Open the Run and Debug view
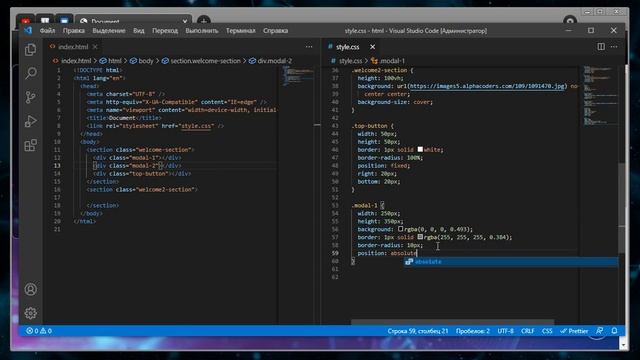The height and width of the screenshot is (360, 640). tap(31, 121)
